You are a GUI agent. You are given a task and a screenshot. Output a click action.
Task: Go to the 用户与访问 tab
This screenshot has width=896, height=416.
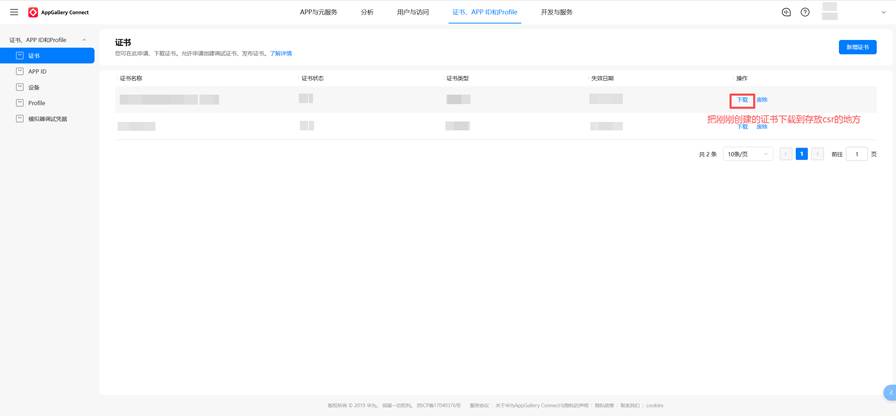click(x=412, y=12)
